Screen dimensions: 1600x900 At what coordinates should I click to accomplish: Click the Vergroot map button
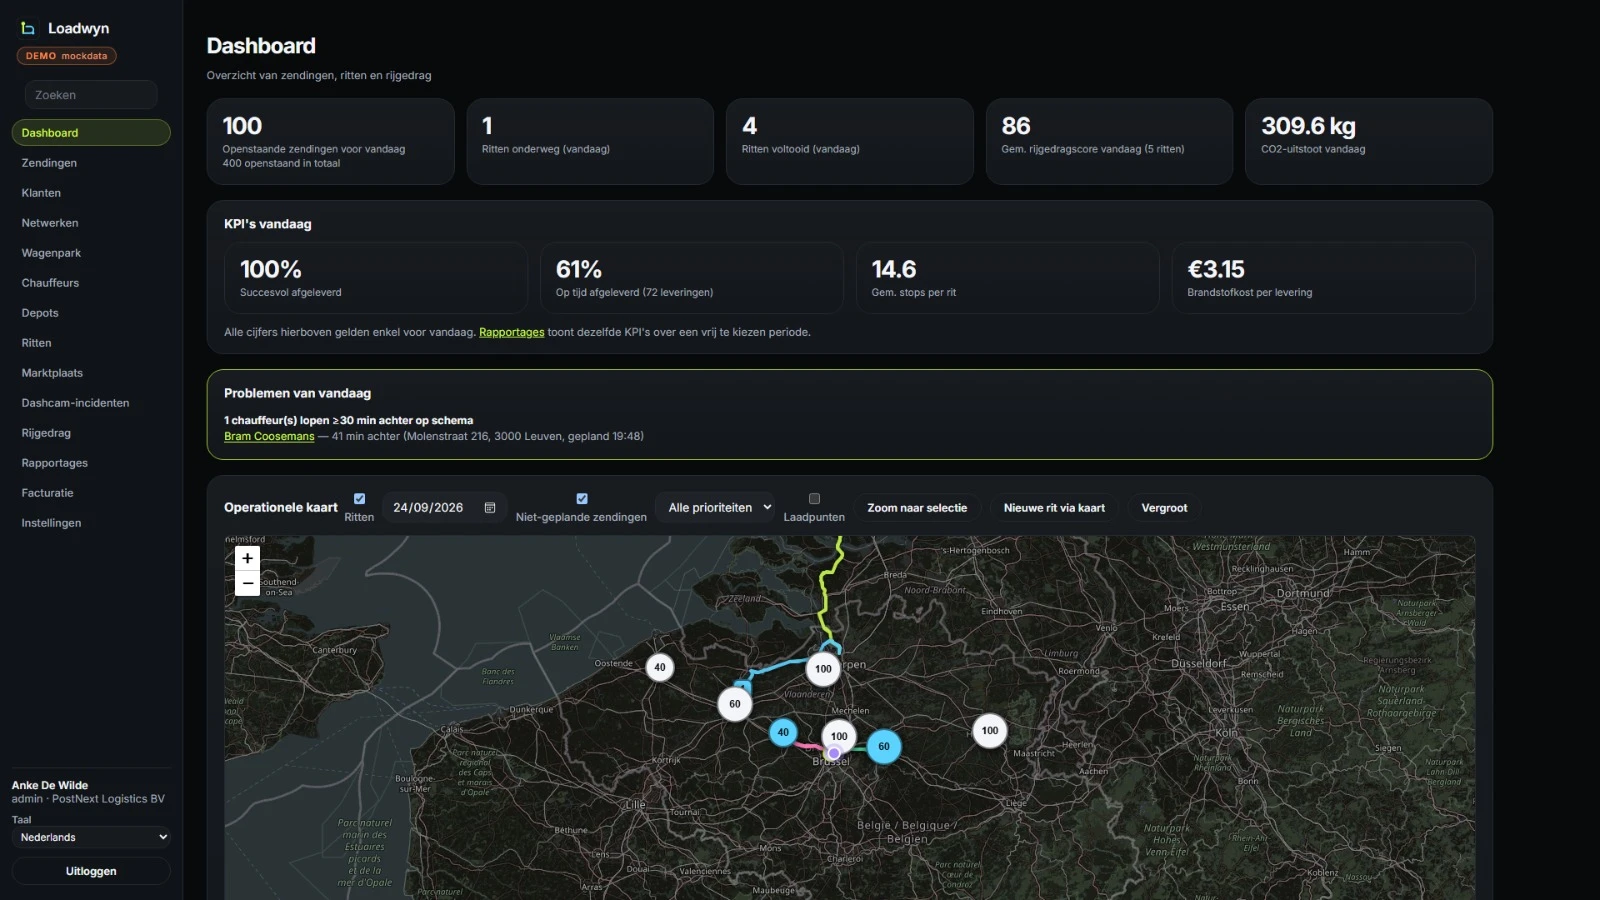(1164, 508)
